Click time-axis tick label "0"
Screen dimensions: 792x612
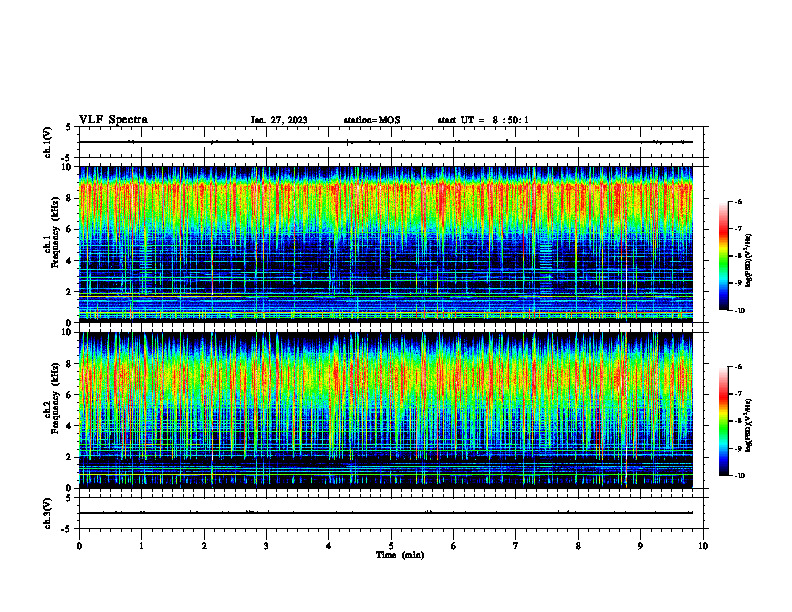point(79,546)
